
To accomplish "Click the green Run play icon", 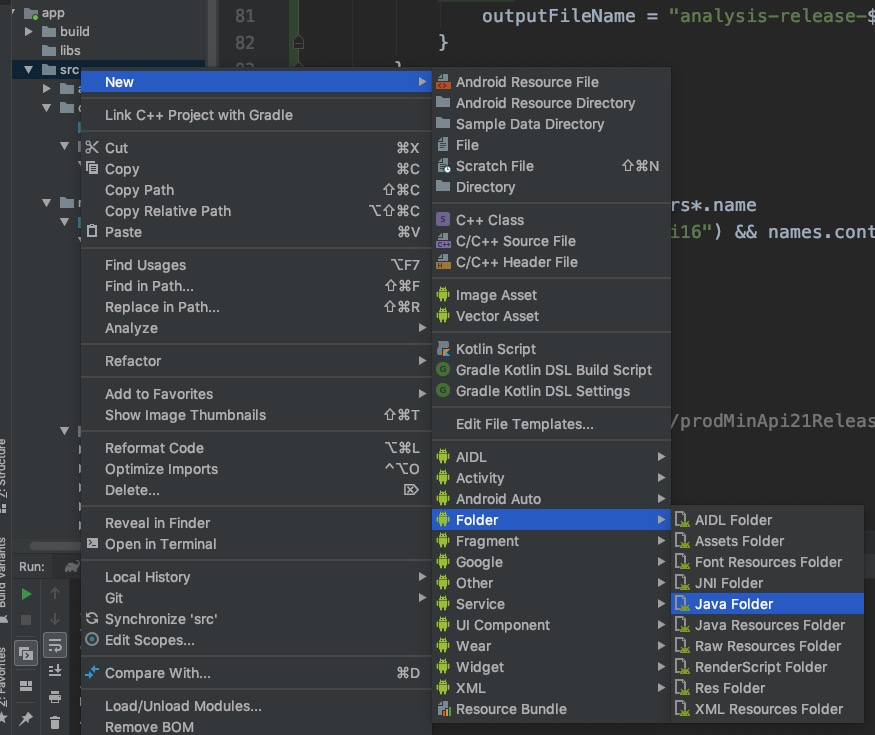I will click(27, 594).
